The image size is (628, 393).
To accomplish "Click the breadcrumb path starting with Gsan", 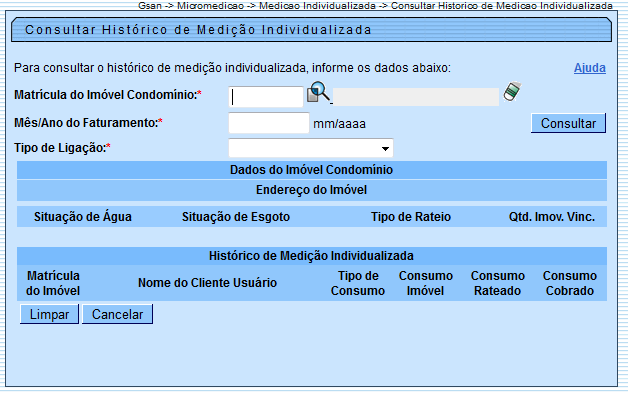I will click(x=375, y=6).
